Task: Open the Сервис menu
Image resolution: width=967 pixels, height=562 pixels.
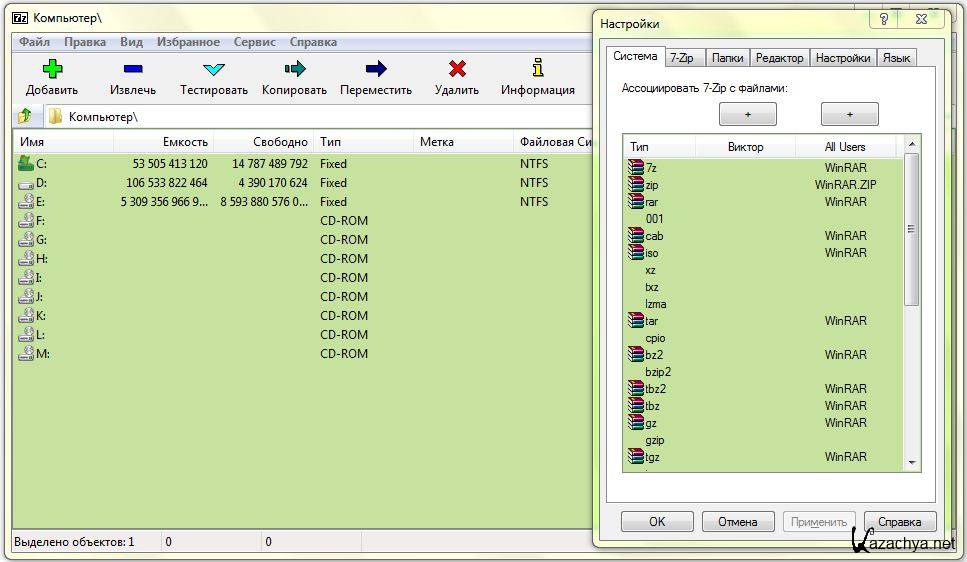Action: click(255, 42)
